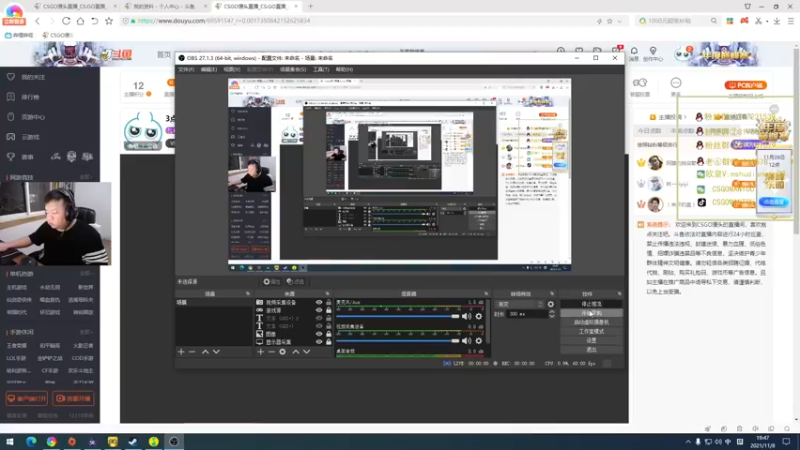Adjust 视频采集设备 volume slider

[x=397, y=340]
